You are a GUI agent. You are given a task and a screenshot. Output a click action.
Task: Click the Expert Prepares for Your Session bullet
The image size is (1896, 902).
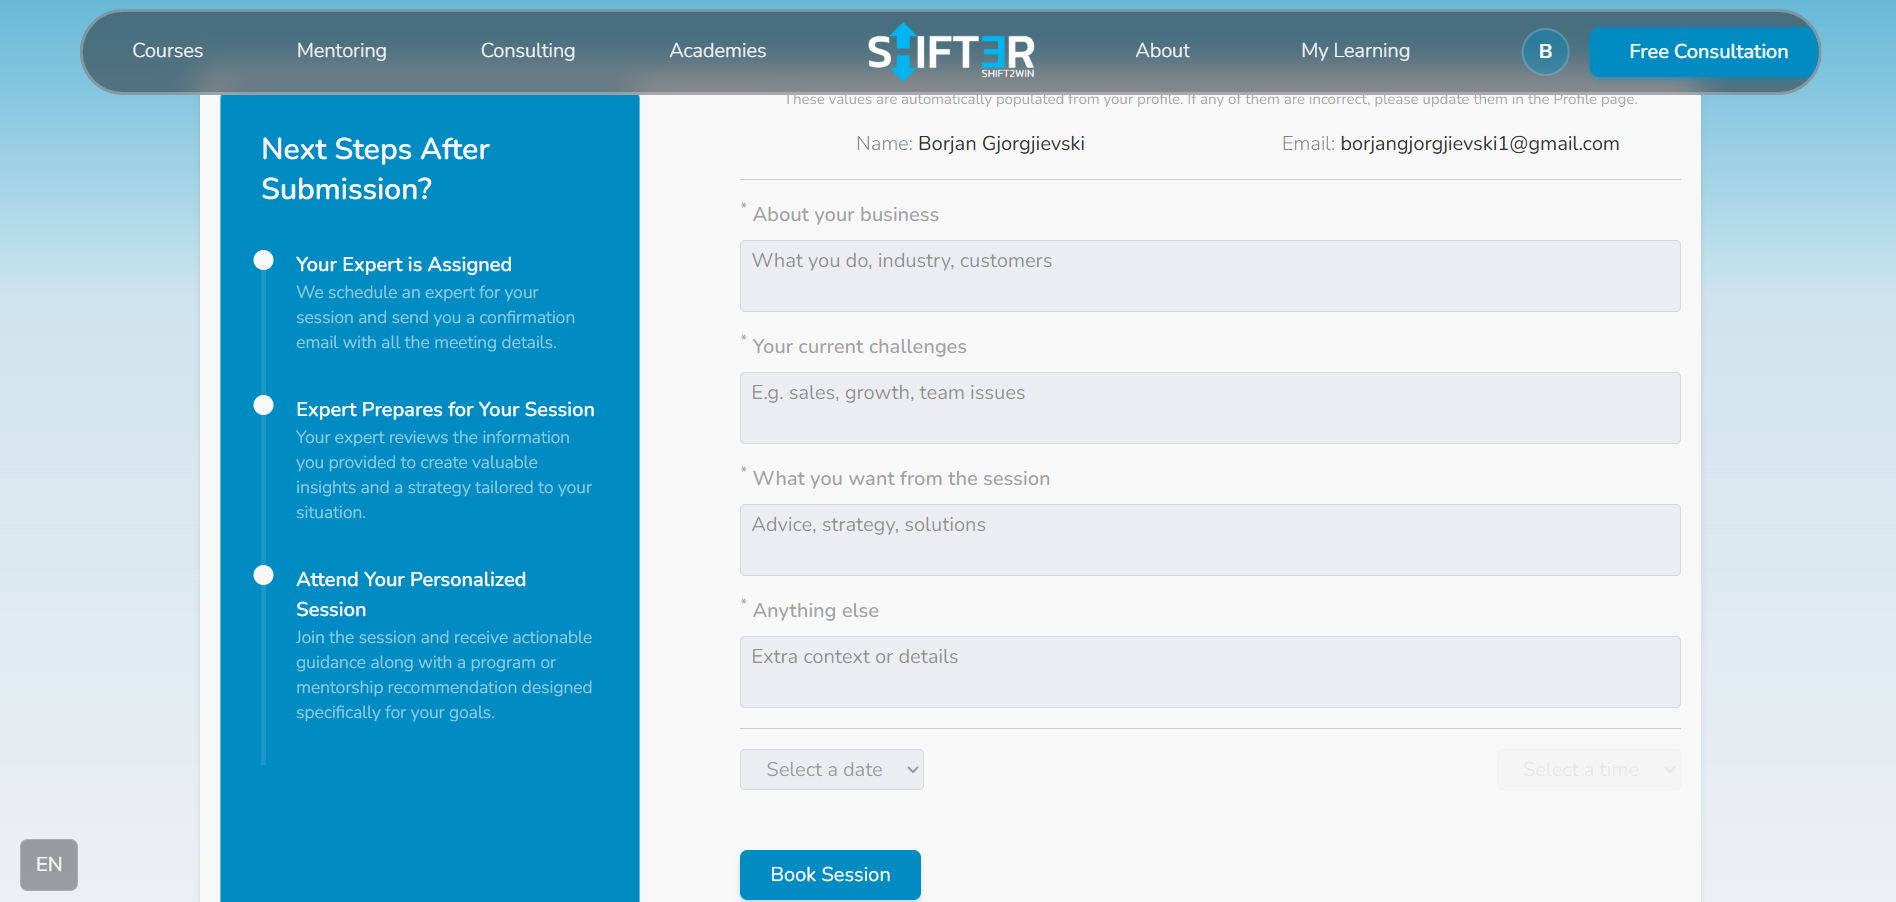point(264,405)
